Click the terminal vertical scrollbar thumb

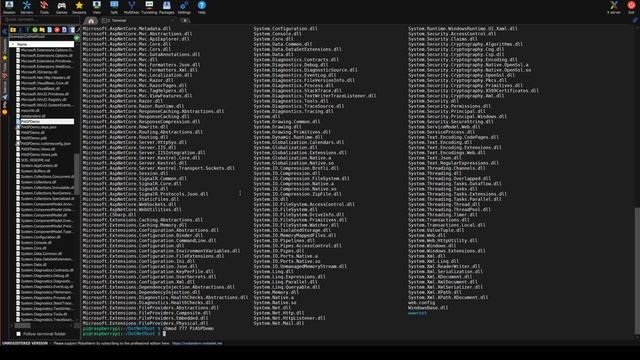click(637, 271)
